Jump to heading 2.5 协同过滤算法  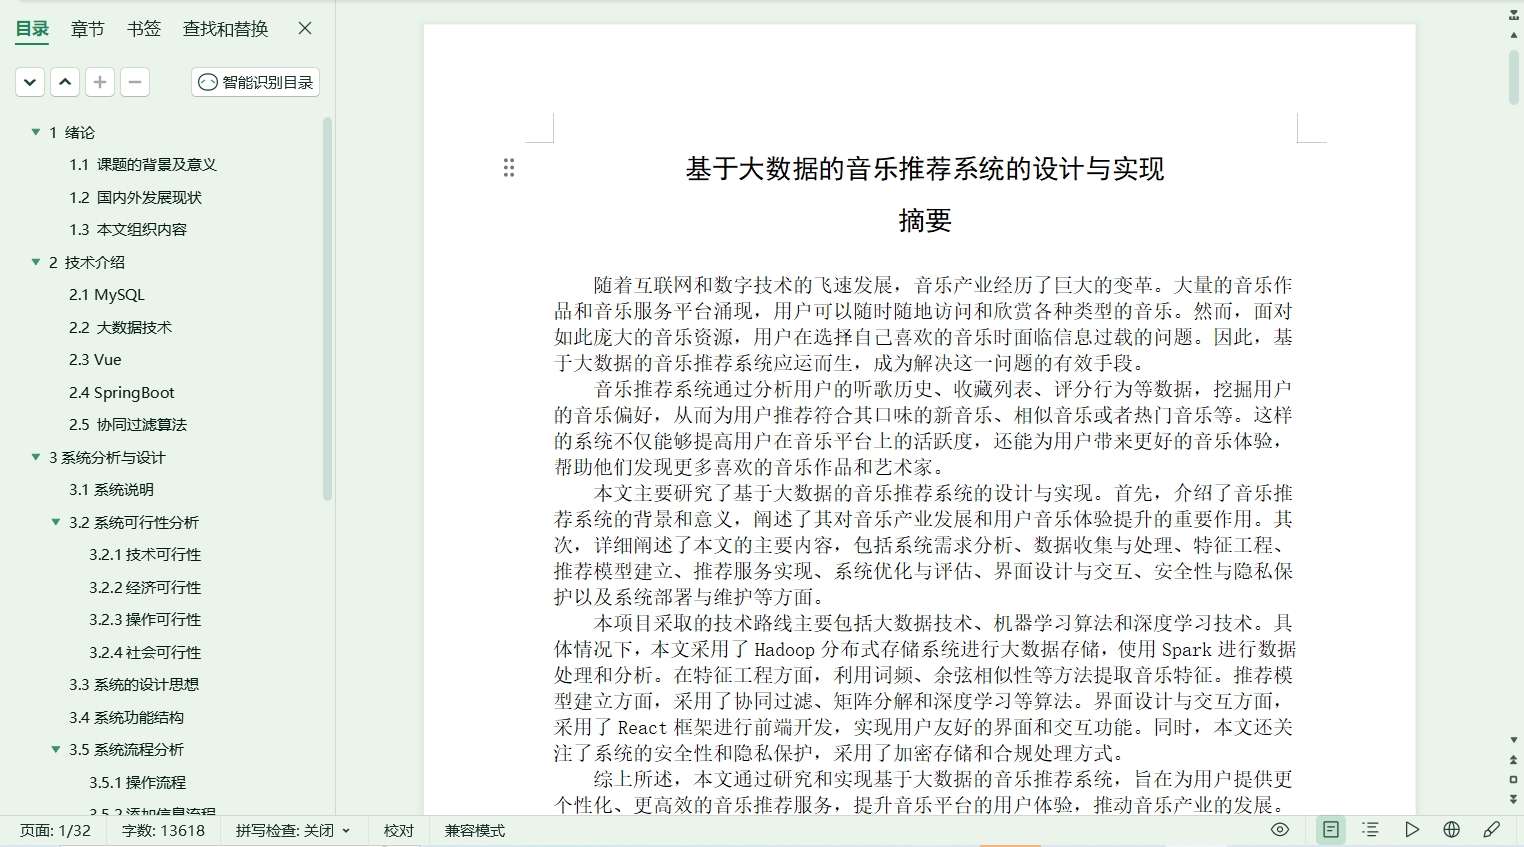tap(128, 425)
